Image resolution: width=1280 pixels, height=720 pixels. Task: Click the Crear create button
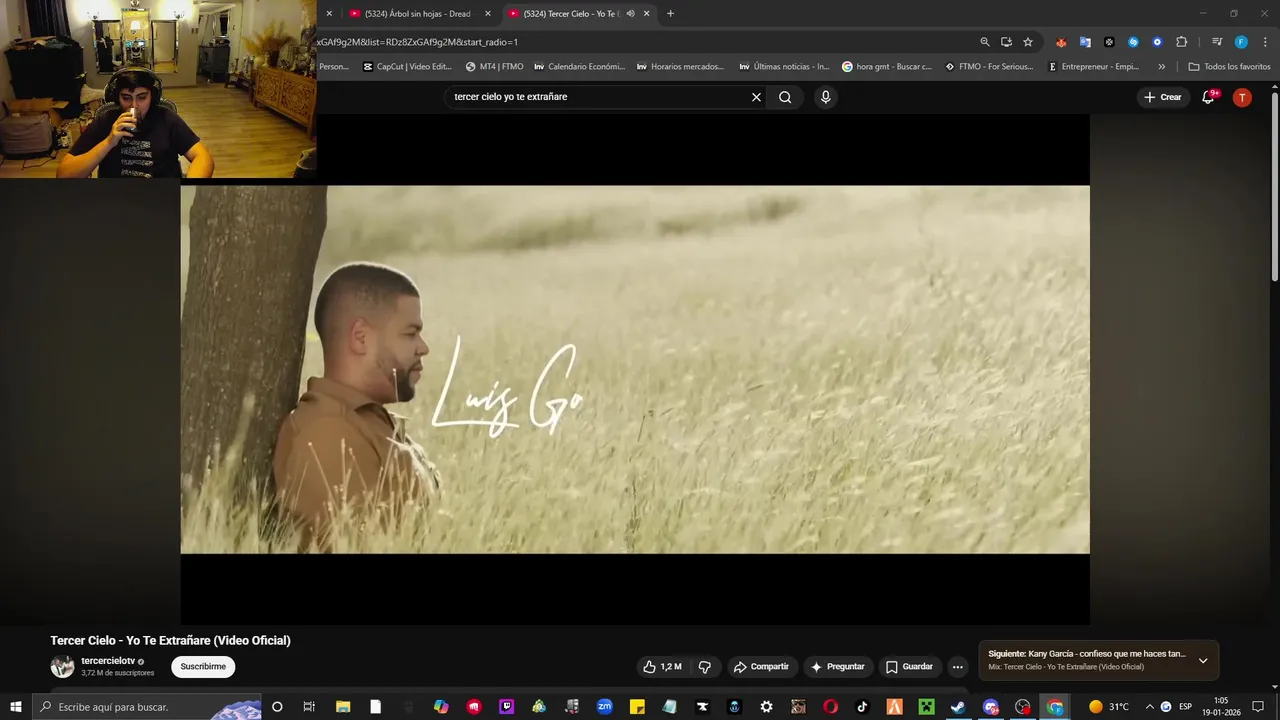pyautogui.click(x=1163, y=97)
